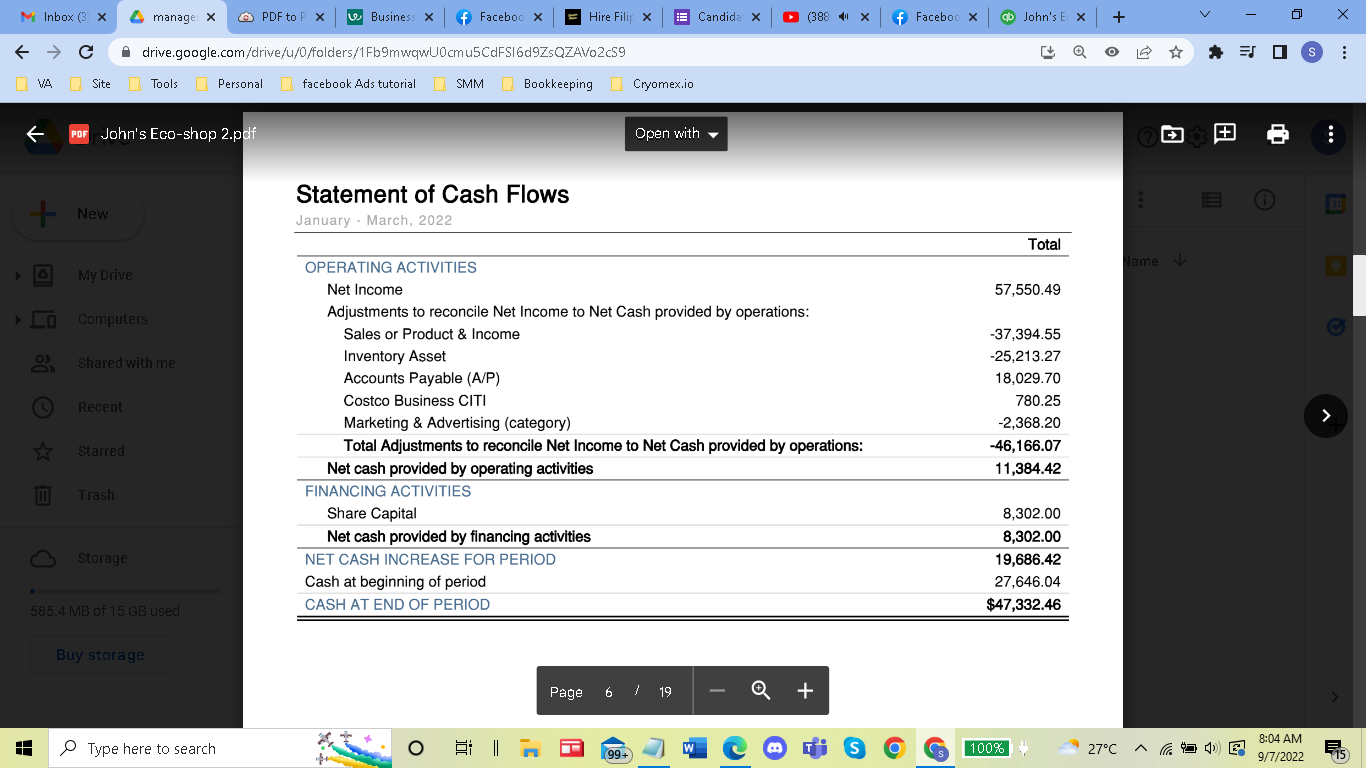Image resolution: width=1366 pixels, height=768 pixels.
Task: Click the Net Income value 57,550.49
Action: click(x=1027, y=290)
